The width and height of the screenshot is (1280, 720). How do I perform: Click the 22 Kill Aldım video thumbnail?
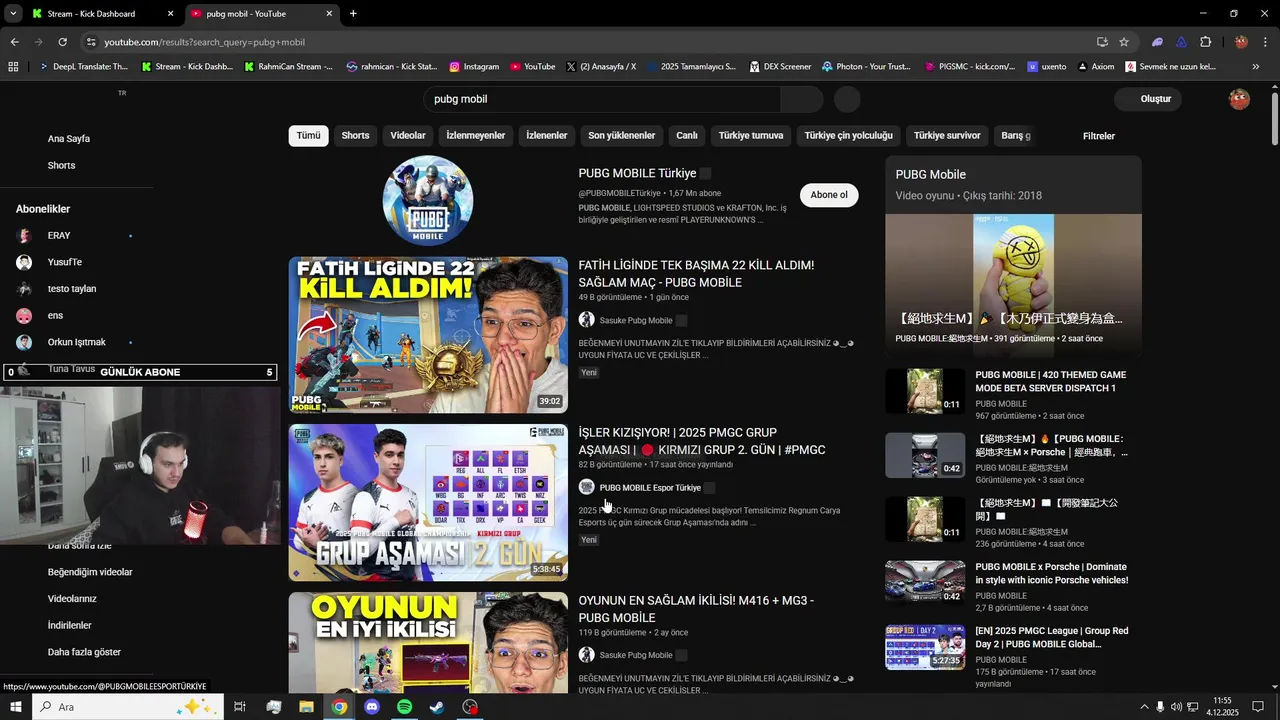point(428,335)
